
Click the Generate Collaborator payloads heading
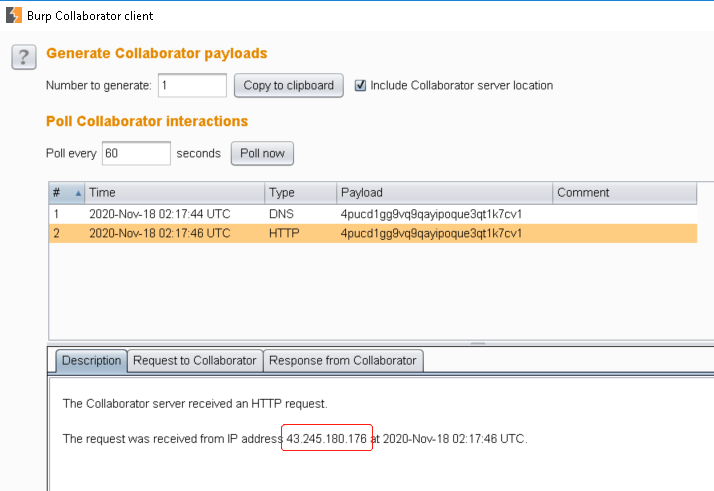(157, 53)
